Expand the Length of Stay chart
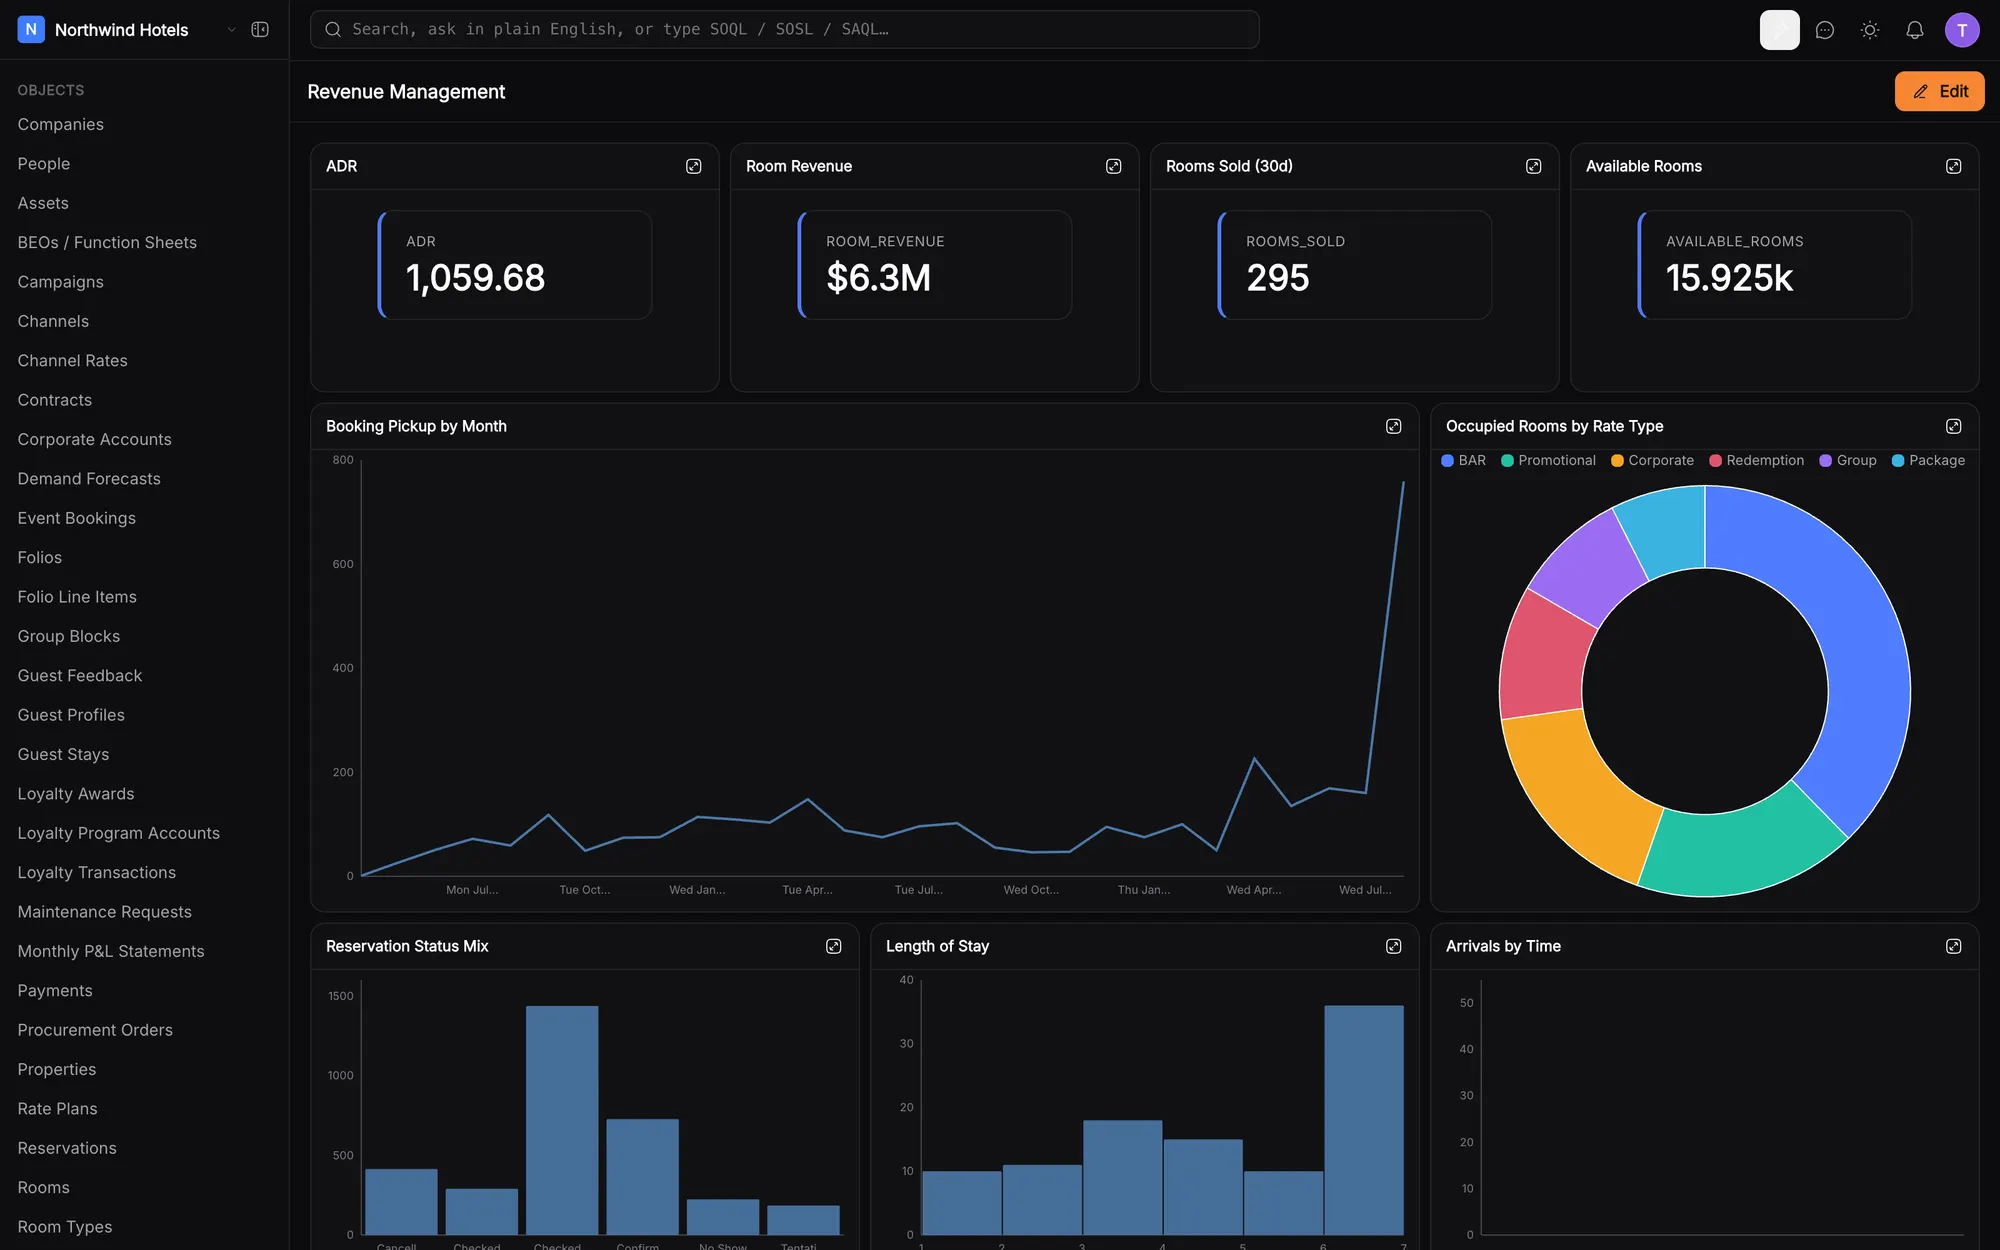This screenshot has width=2000, height=1250. coord(1393,946)
